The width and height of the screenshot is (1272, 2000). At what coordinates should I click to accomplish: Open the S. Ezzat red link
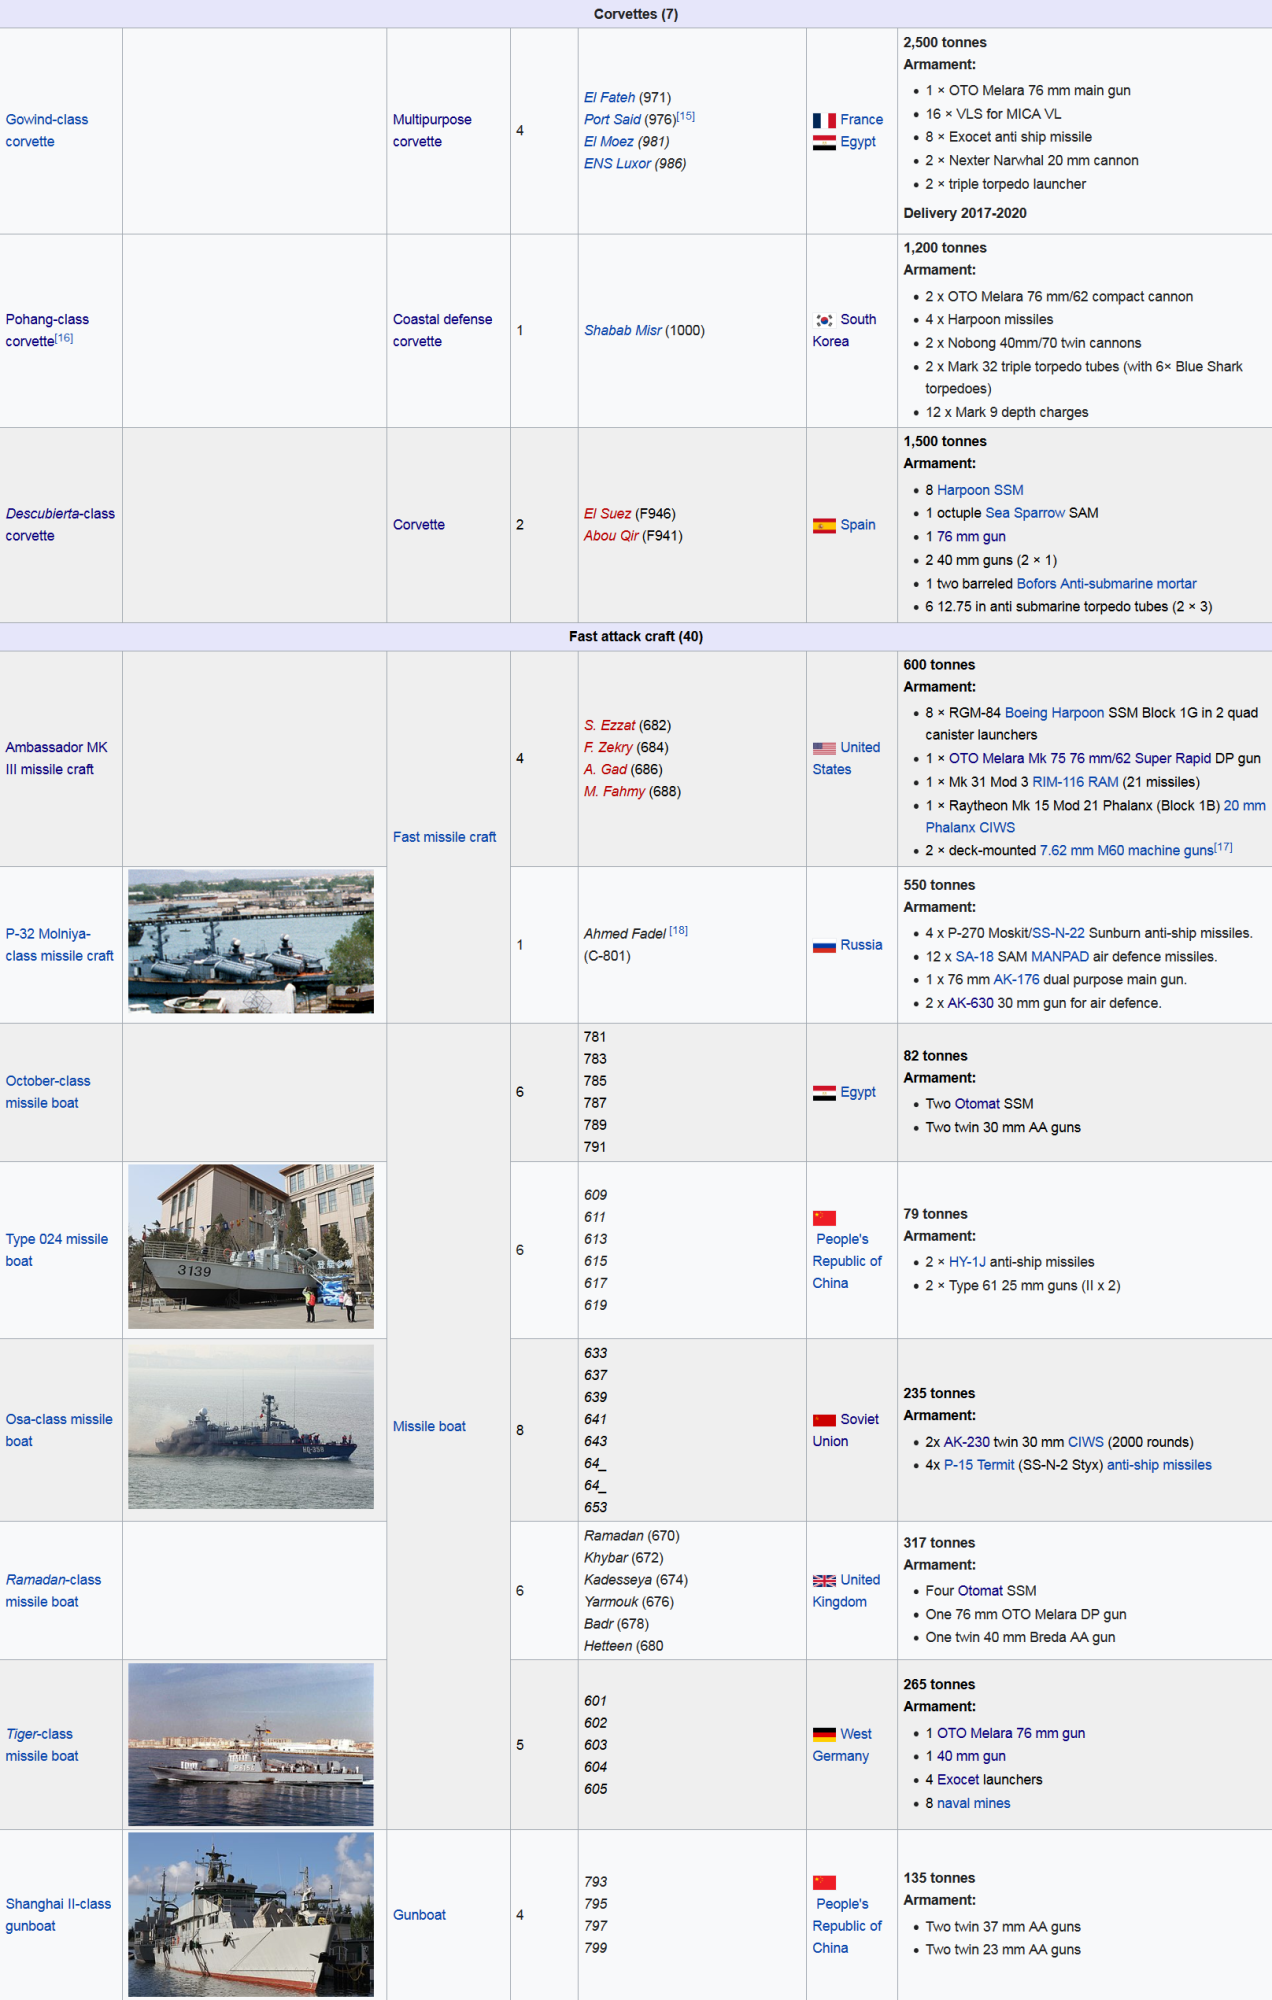(x=609, y=726)
